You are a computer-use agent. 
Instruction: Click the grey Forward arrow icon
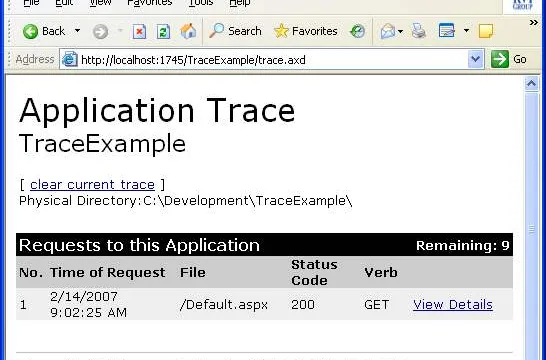(100, 32)
